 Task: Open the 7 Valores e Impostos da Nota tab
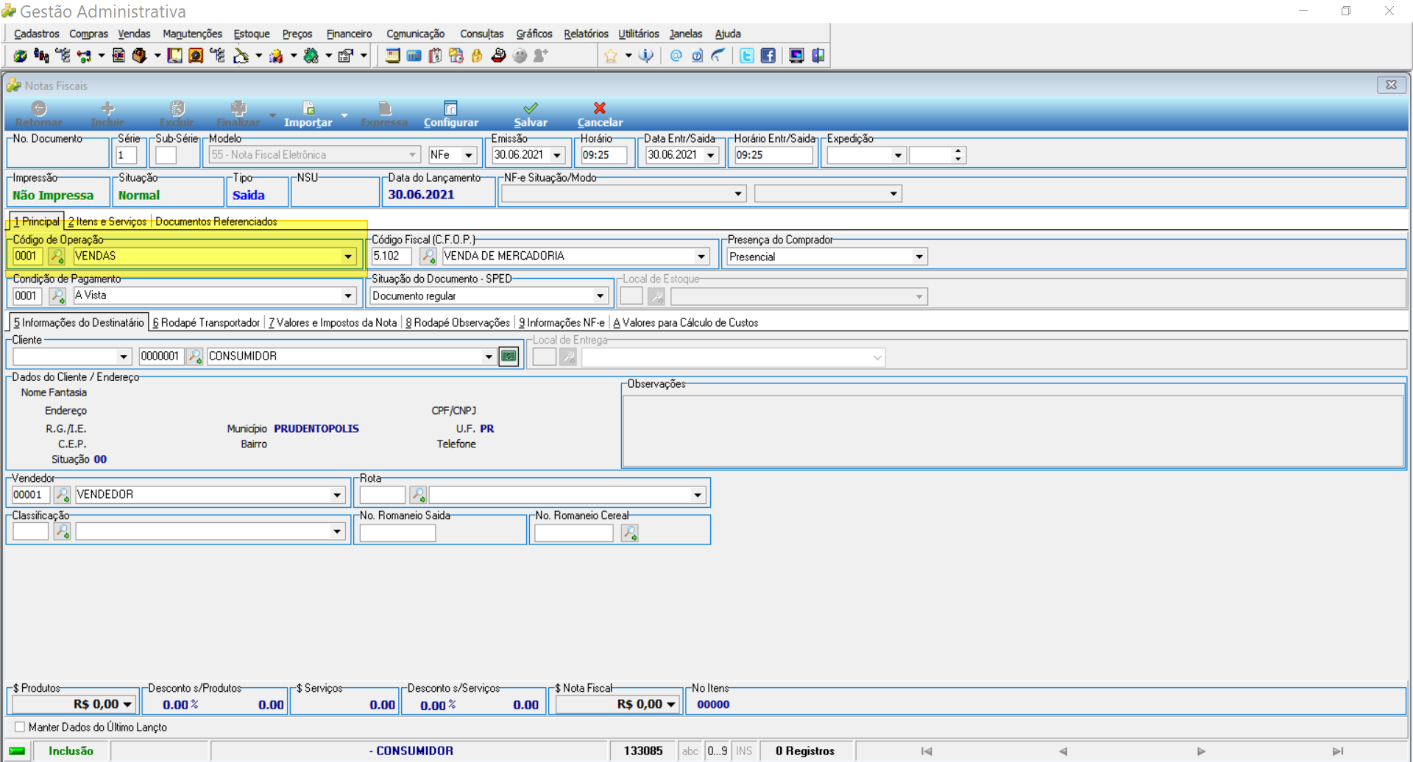coord(333,323)
